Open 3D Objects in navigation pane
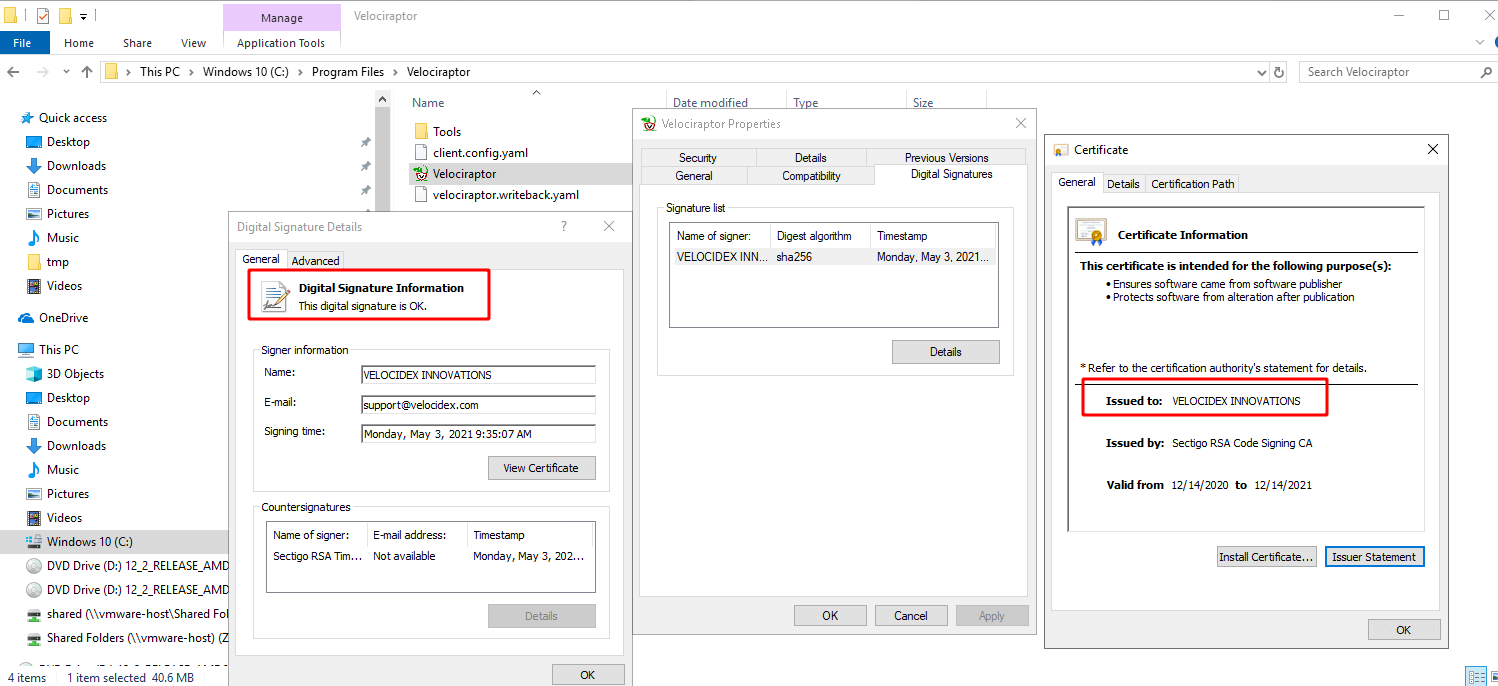The image size is (1498, 686). (x=75, y=374)
